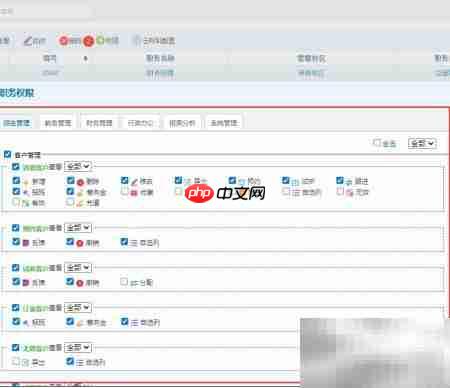This screenshot has height=388, width=450.
Task: Open the 全部 dropdown in the fourth permission group header
Action: click(x=78, y=308)
